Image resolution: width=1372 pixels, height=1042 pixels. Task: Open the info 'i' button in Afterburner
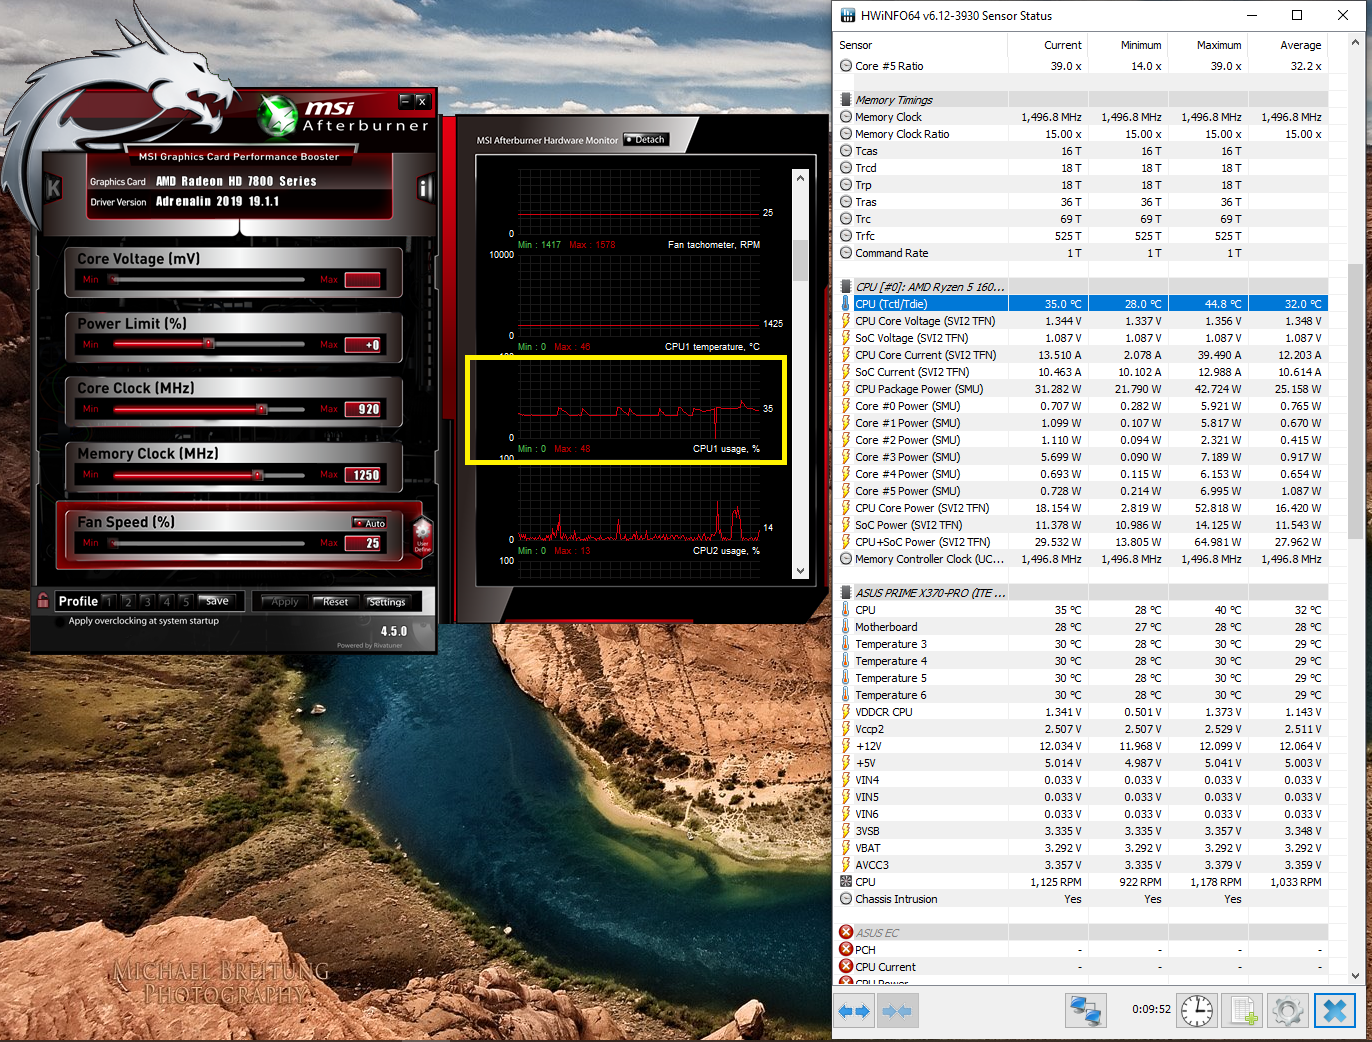coord(424,188)
